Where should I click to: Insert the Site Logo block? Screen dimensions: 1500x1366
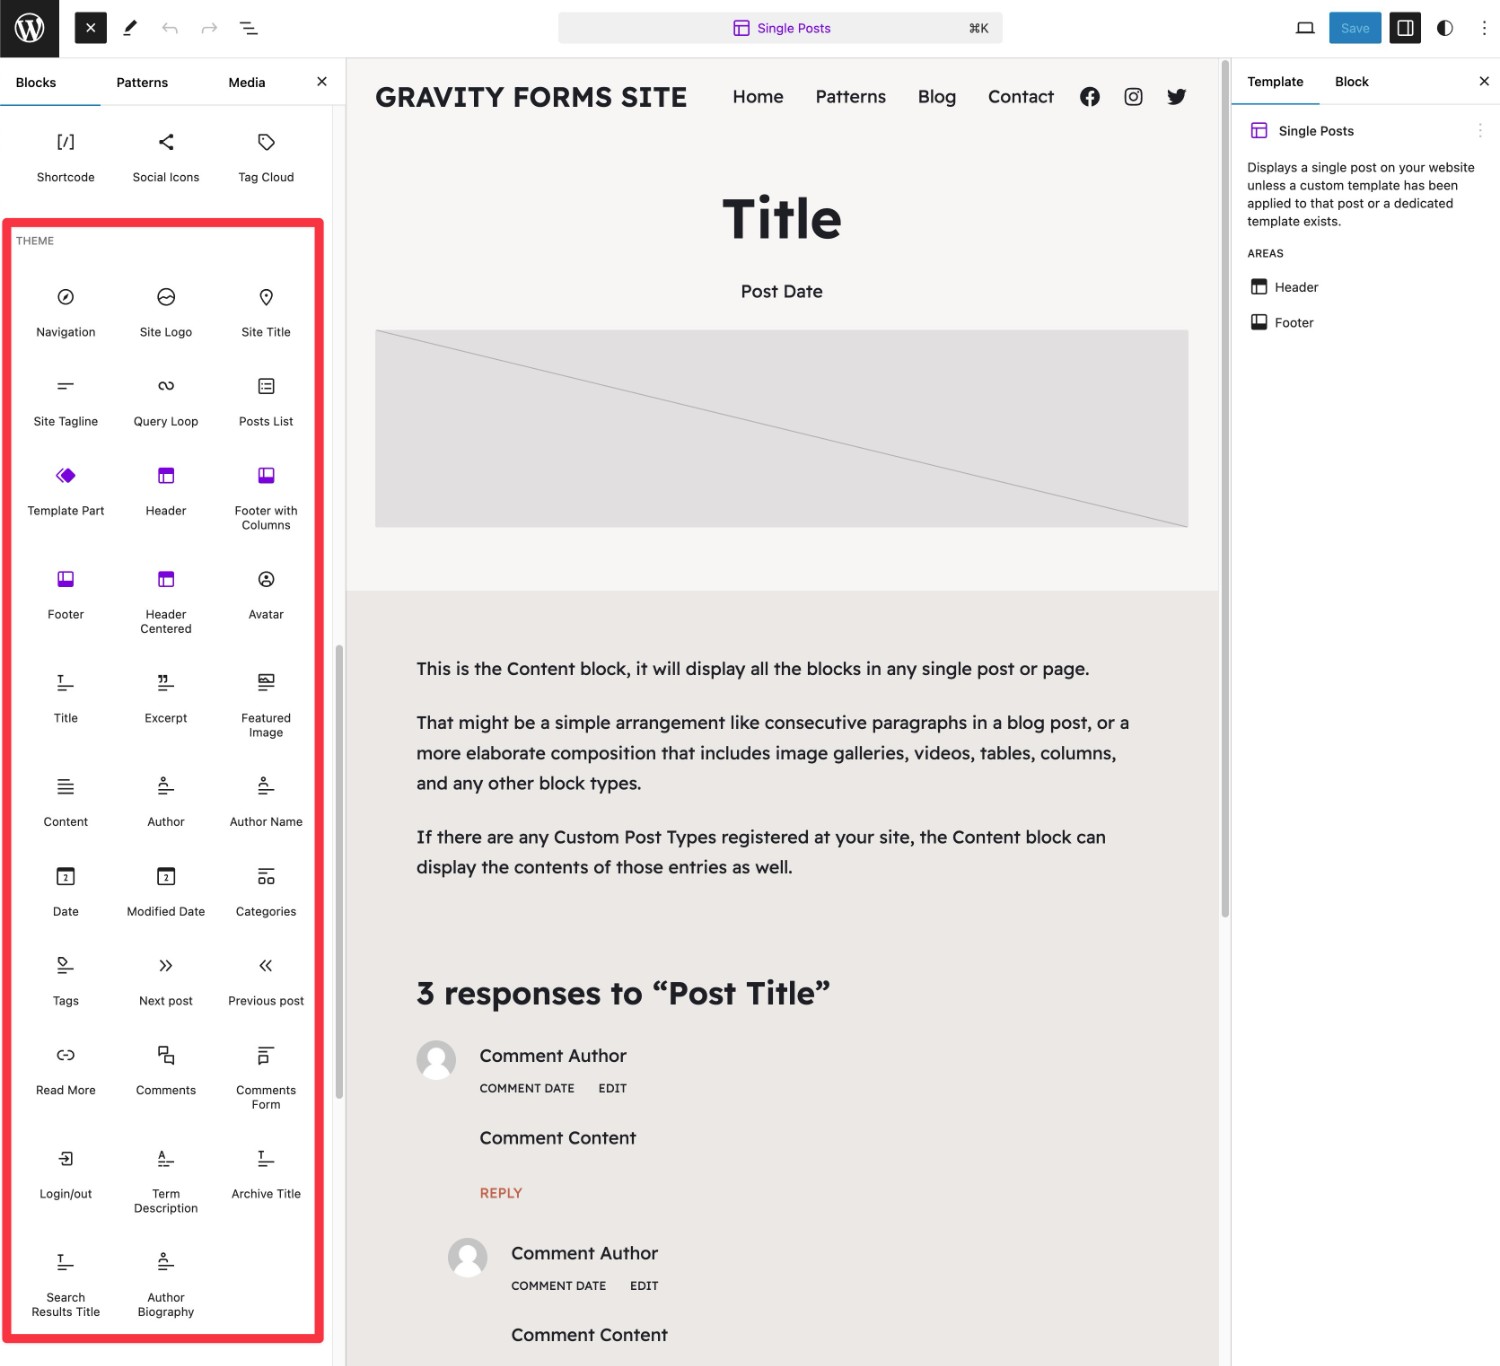[x=166, y=312]
